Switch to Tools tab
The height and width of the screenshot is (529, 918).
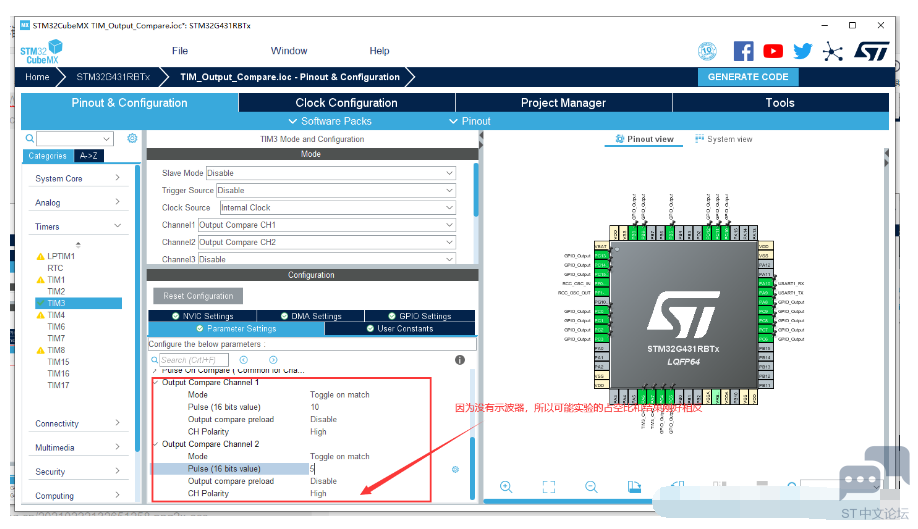point(780,103)
